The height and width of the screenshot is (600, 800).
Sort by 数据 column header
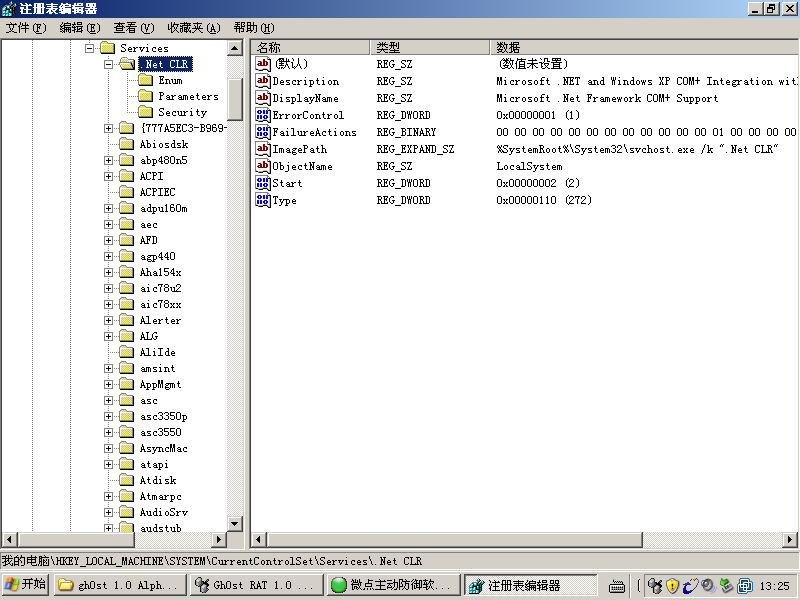click(x=644, y=47)
